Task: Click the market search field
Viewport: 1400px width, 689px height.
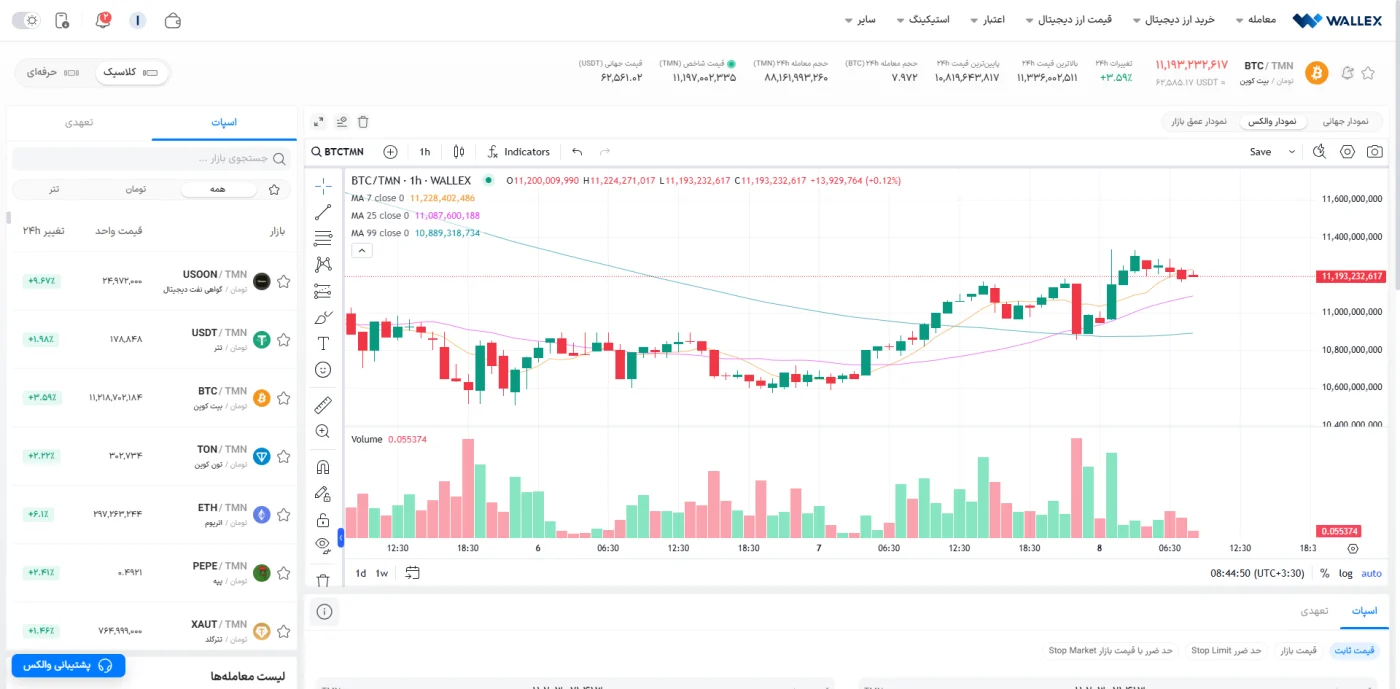Action: coord(151,159)
